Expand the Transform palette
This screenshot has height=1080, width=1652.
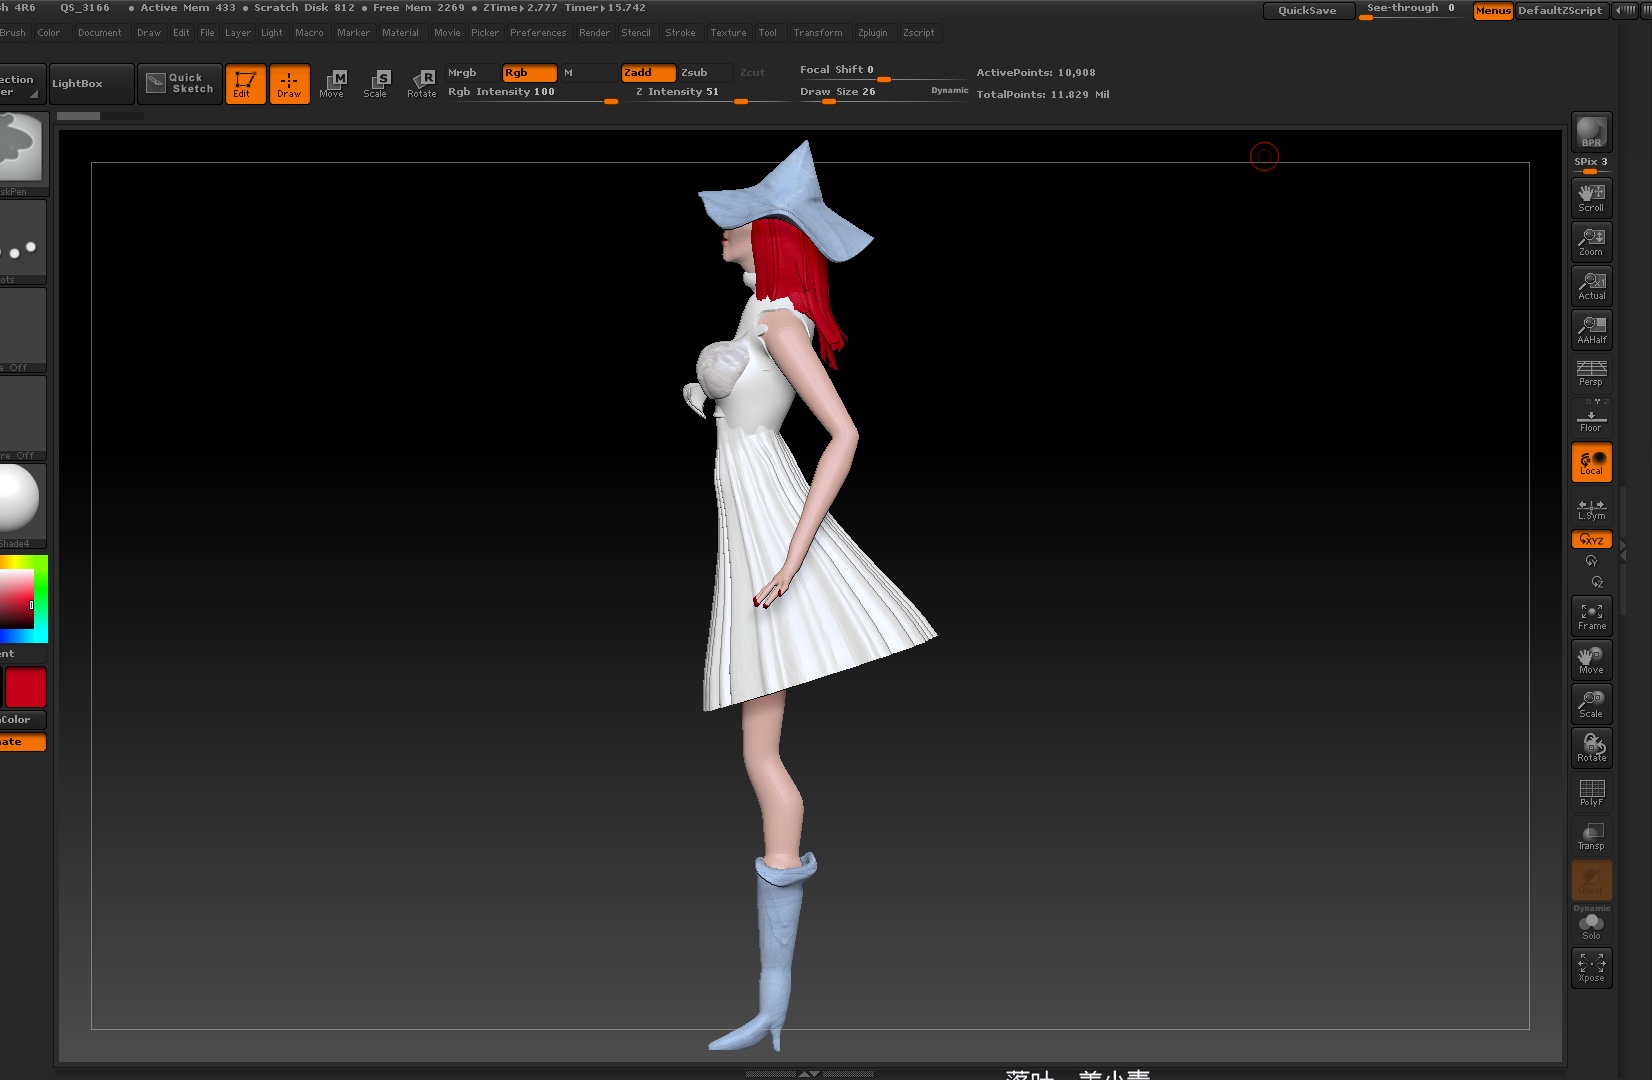pyautogui.click(x=817, y=33)
